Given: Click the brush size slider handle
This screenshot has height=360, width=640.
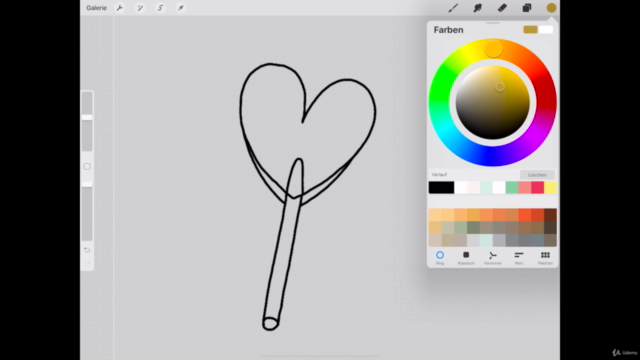Looking at the screenshot, I should [x=87, y=118].
